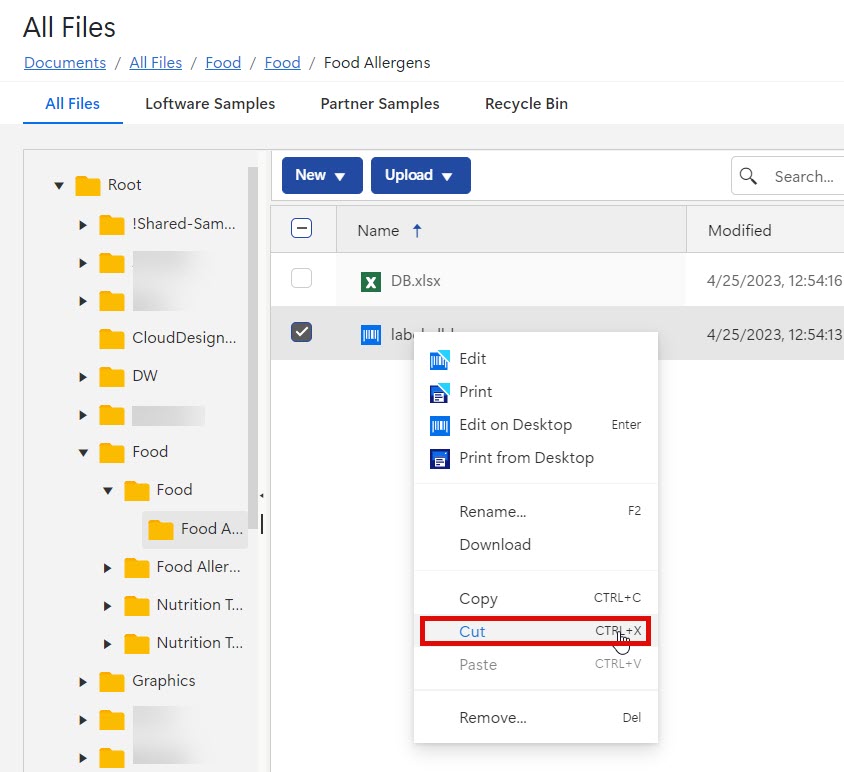844x772 pixels.
Task: Click the Print from Desktop icon
Action: [x=440, y=458]
